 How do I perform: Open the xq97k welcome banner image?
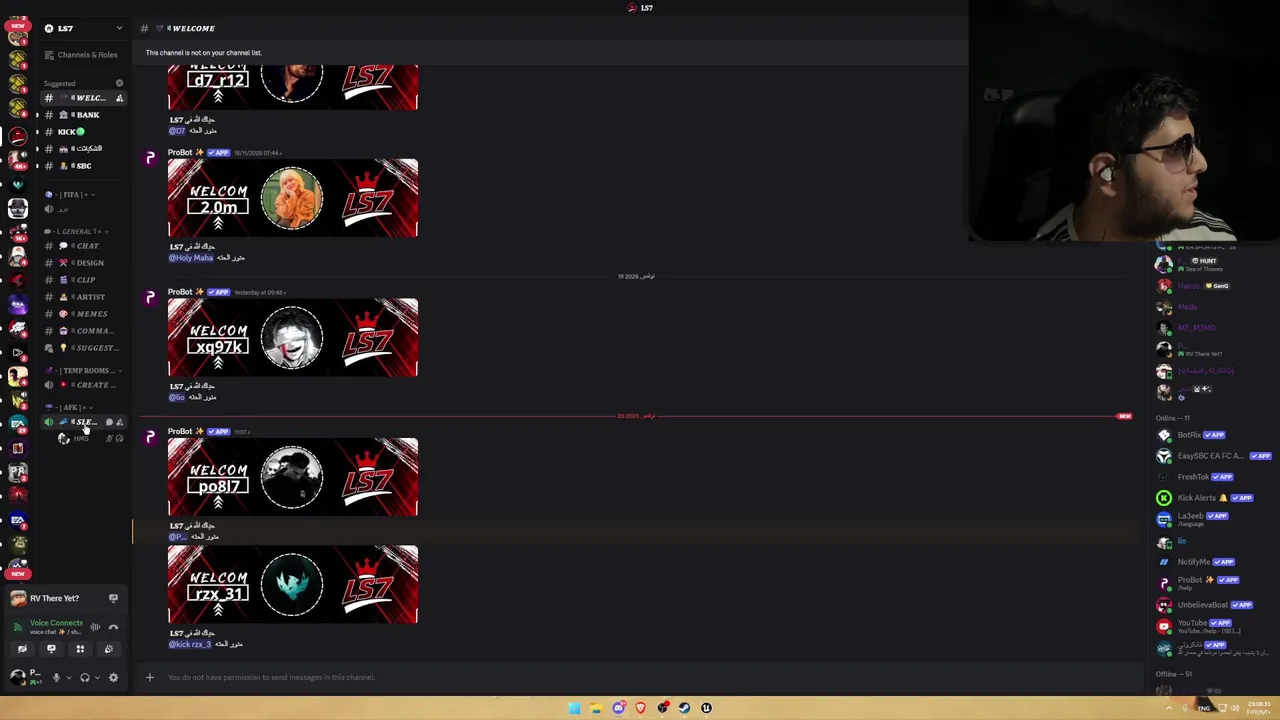[293, 337]
